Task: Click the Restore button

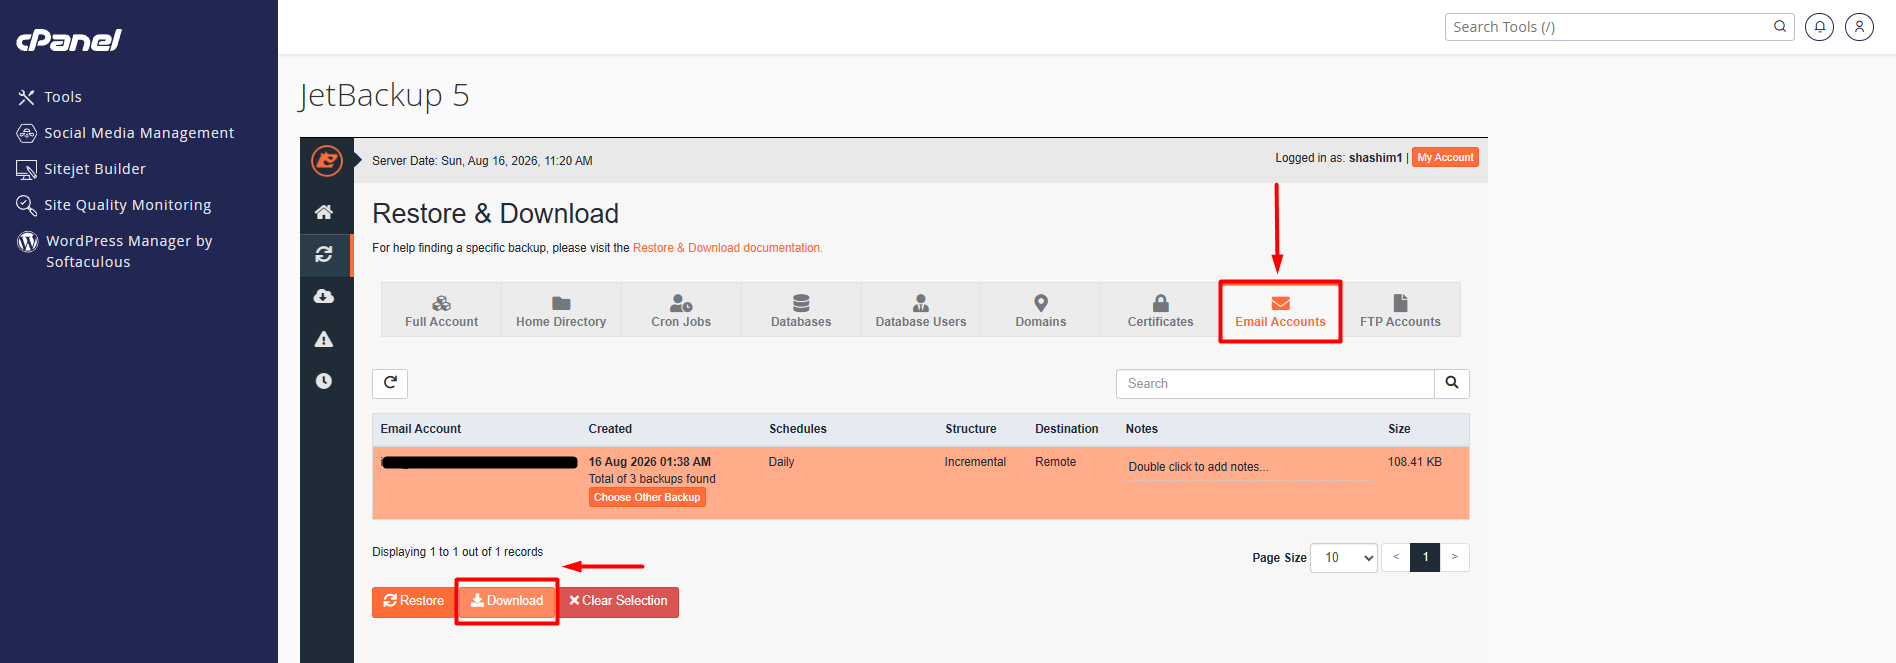Action: [414, 602]
